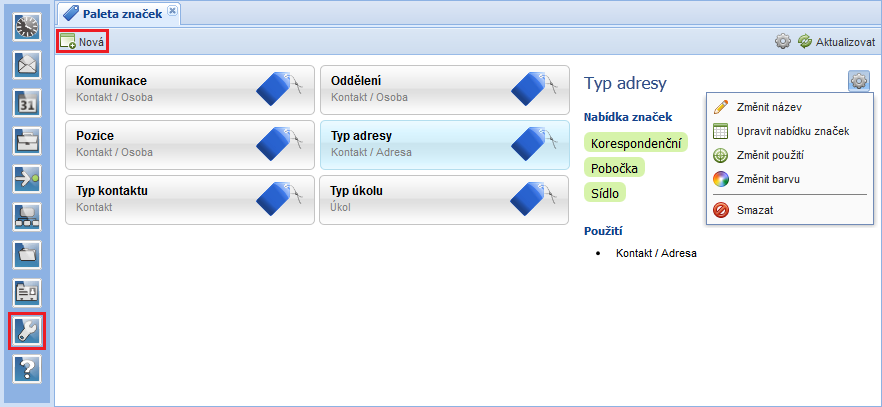882x407 pixels.
Task: Close the Paleta značek tab
Action: [x=172, y=11]
